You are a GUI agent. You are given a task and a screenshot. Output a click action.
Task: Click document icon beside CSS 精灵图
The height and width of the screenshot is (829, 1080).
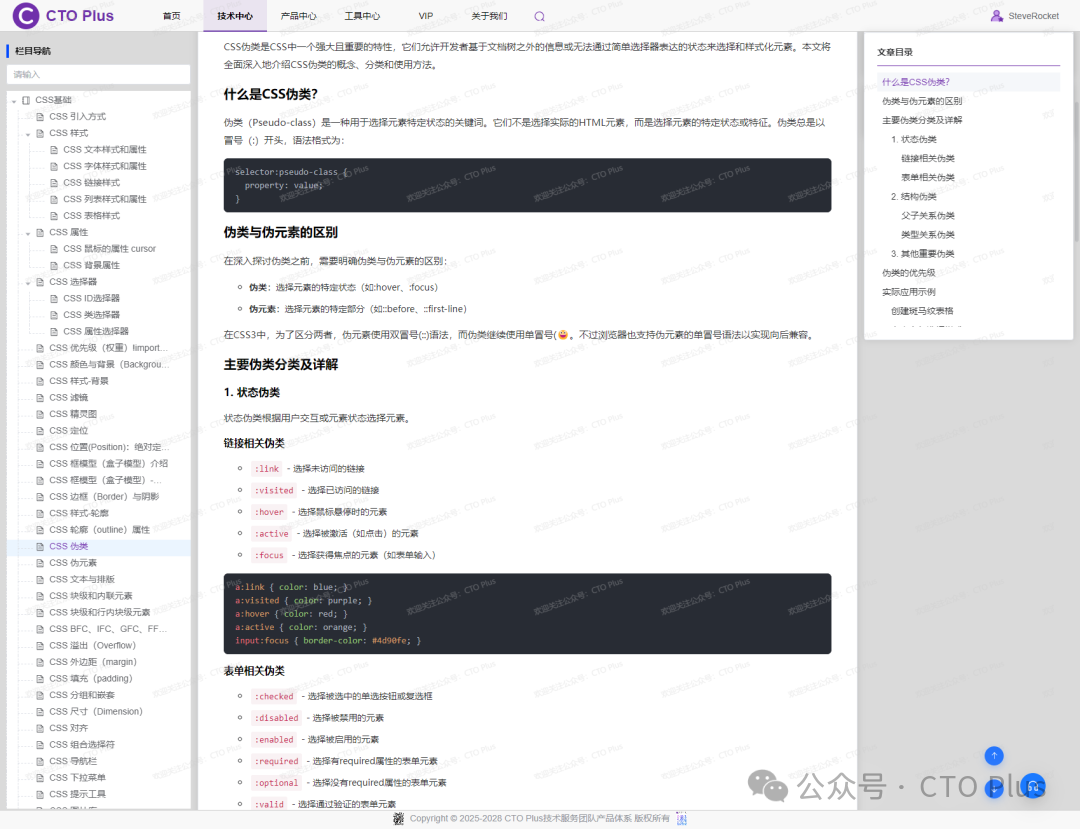point(40,414)
